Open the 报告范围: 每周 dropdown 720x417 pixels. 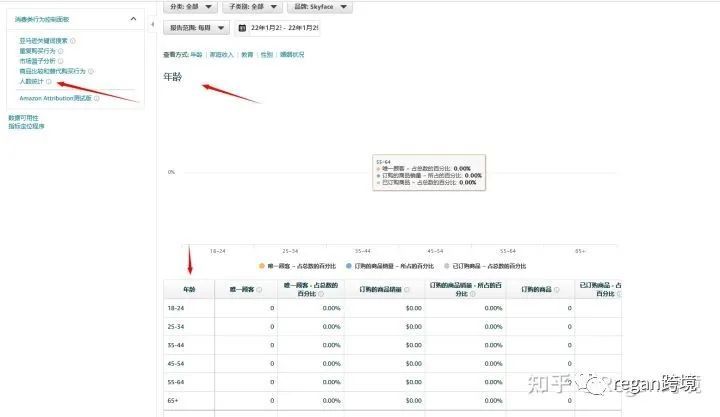click(197, 28)
